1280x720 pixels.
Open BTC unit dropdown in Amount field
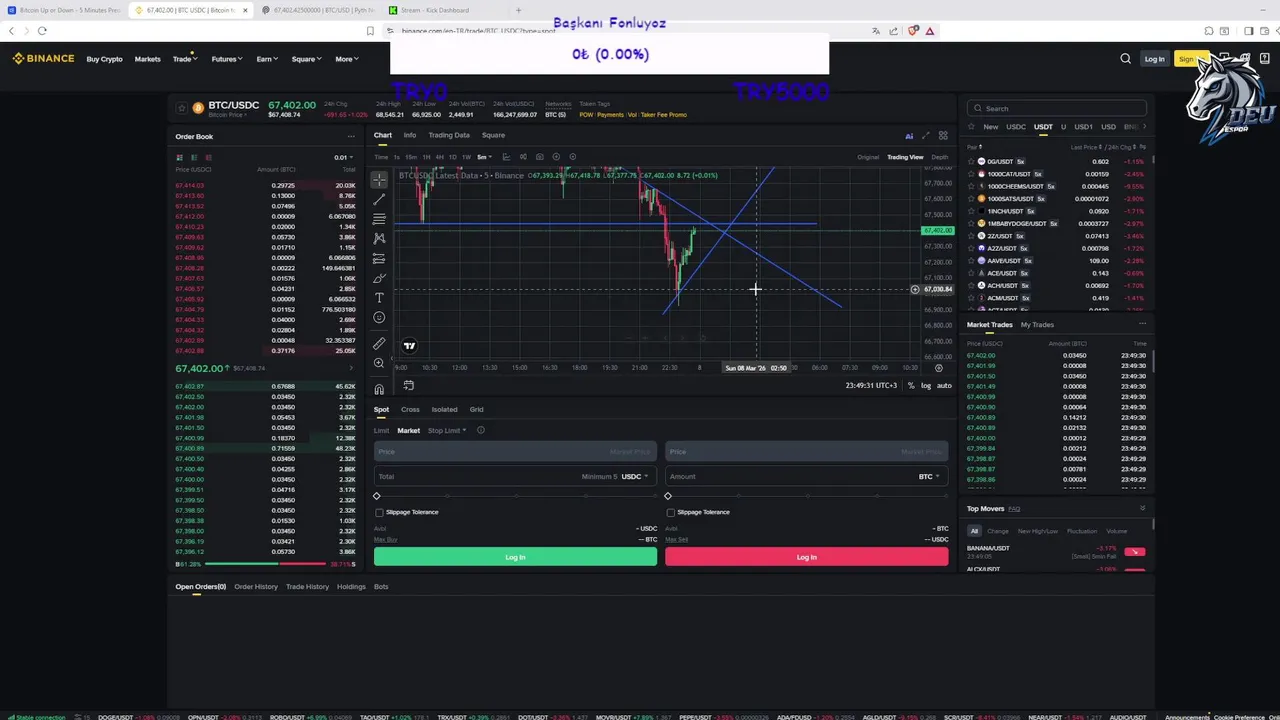[929, 476]
